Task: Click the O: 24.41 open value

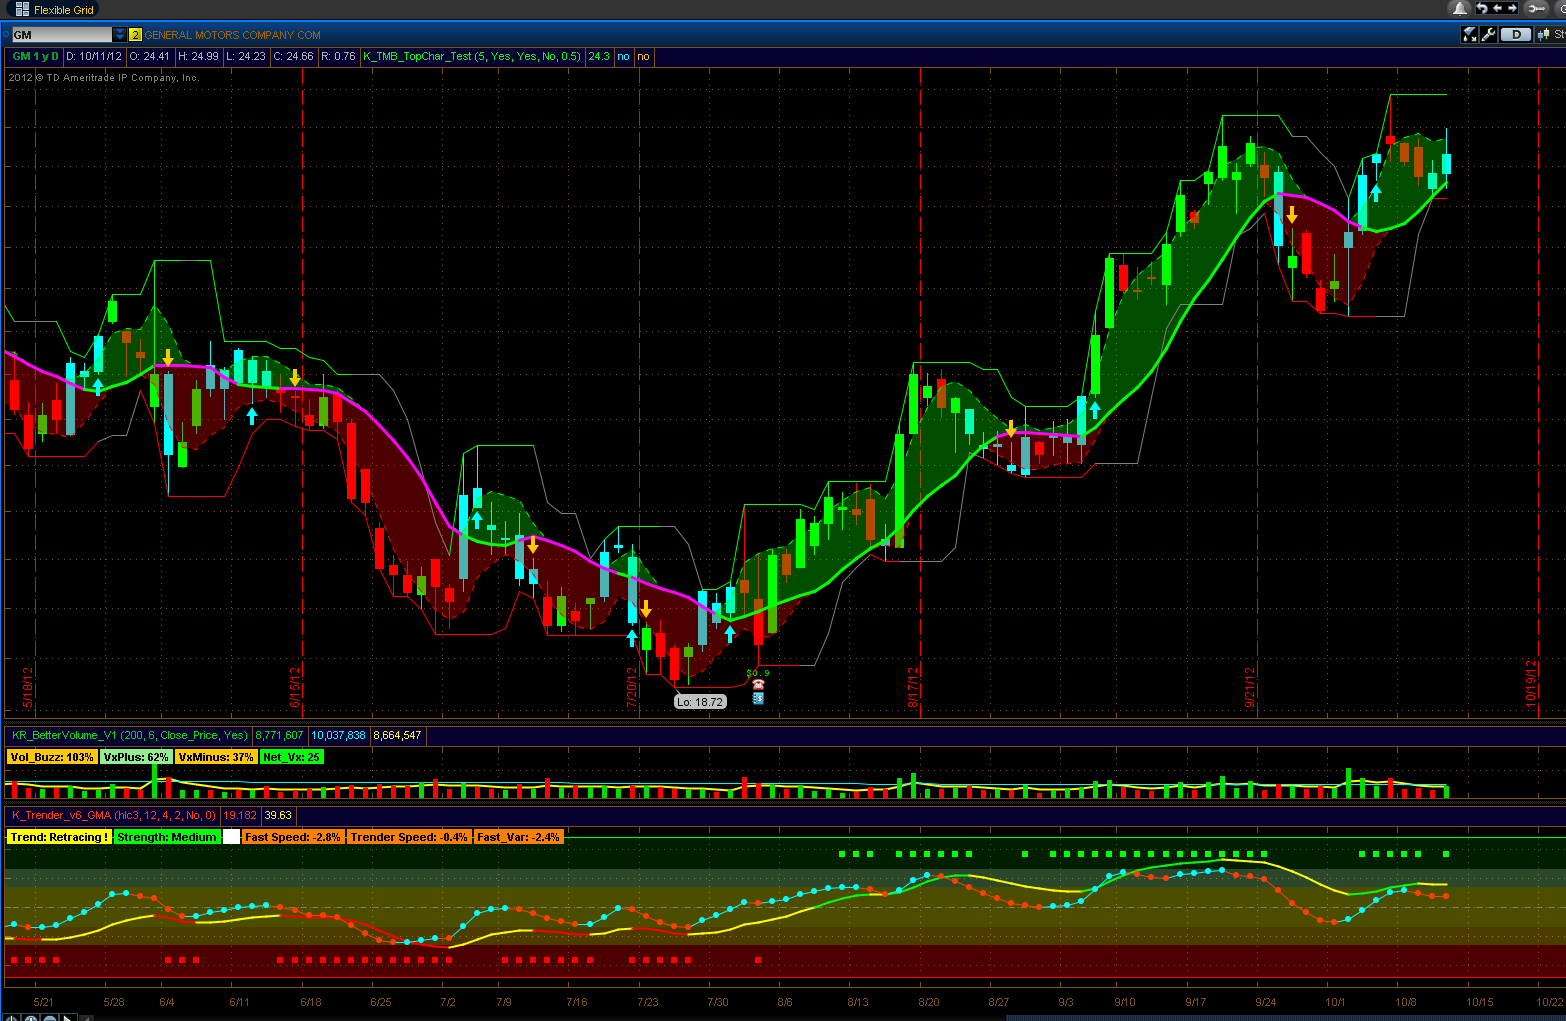Action: 150,57
